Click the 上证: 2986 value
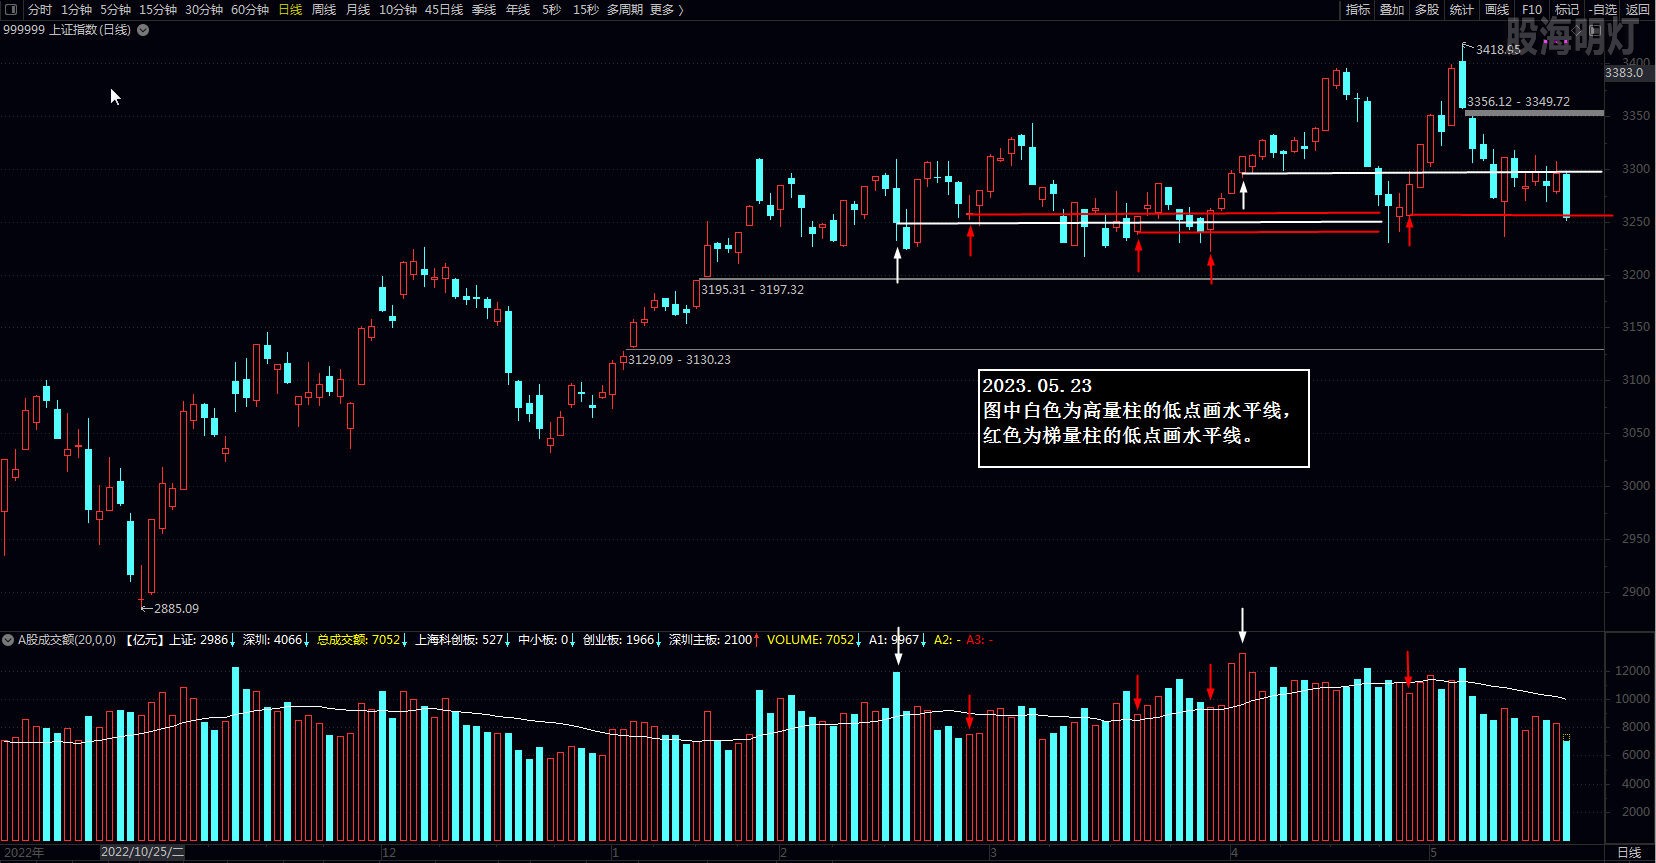 click(199, 639)
